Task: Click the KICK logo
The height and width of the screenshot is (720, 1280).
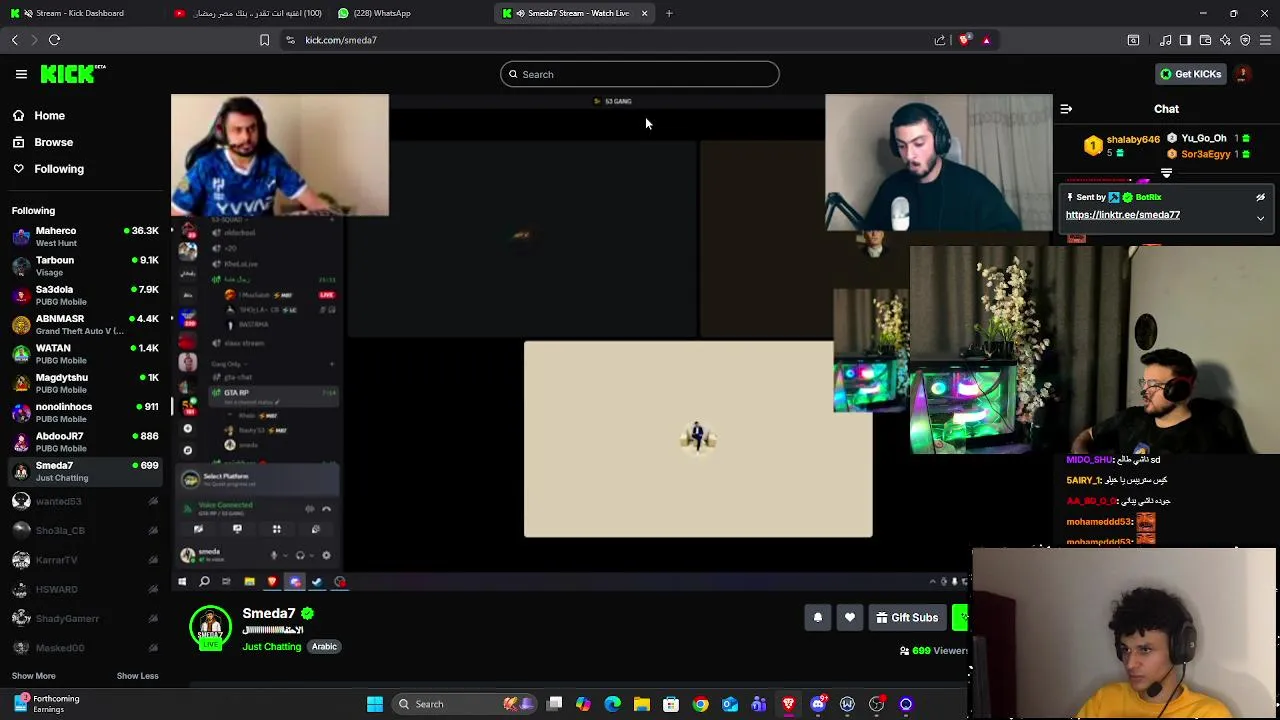Action: click(72, 74)
